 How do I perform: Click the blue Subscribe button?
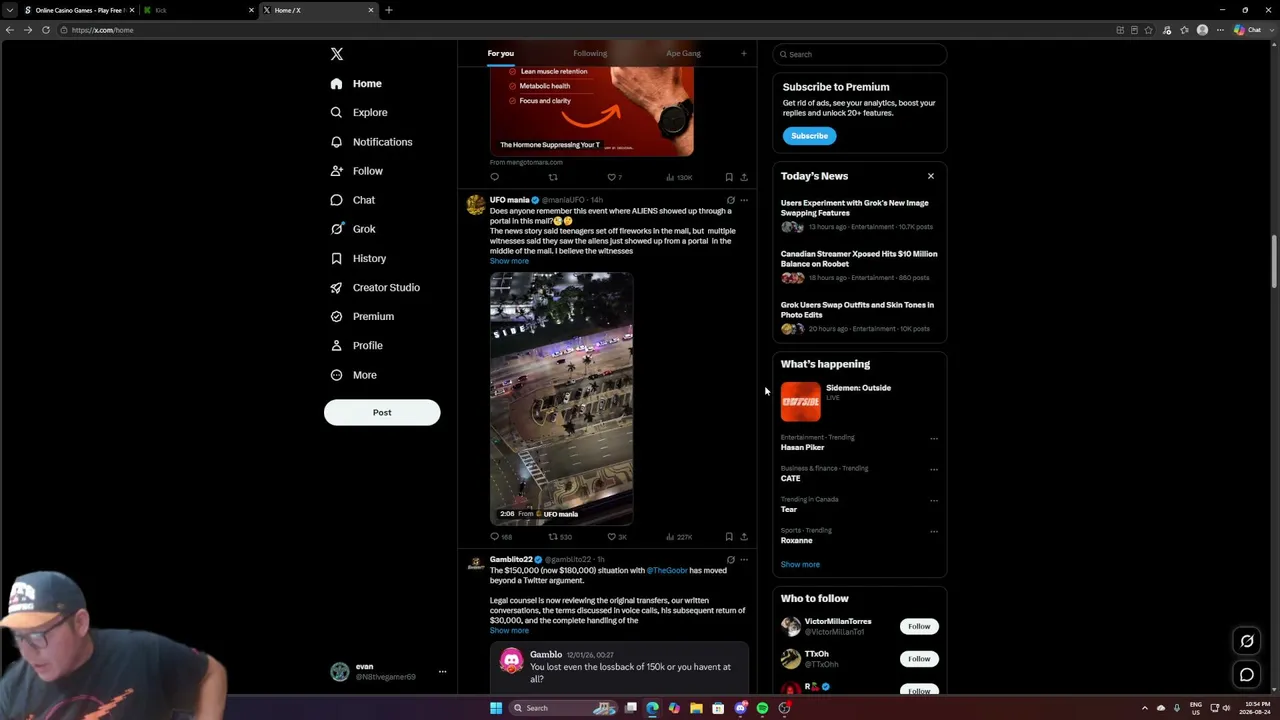809,136
